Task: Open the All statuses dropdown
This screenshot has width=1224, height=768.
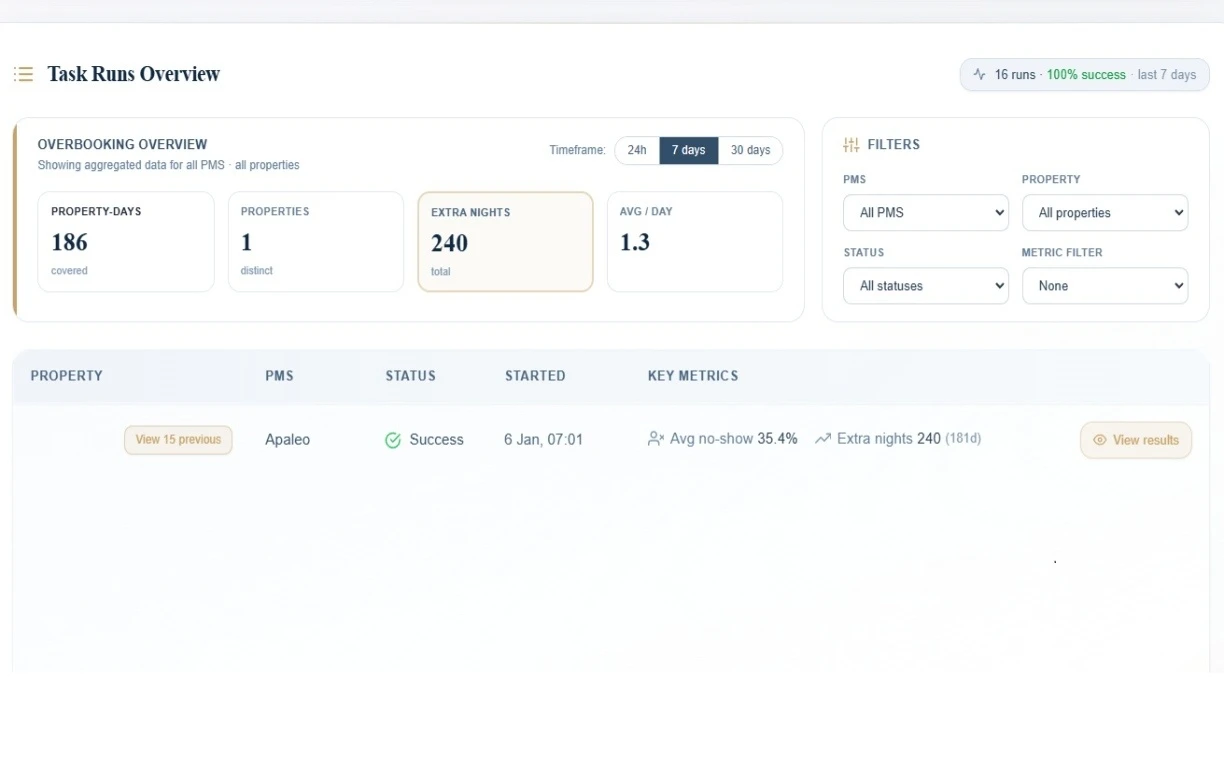Action: [x=925, y=286]
